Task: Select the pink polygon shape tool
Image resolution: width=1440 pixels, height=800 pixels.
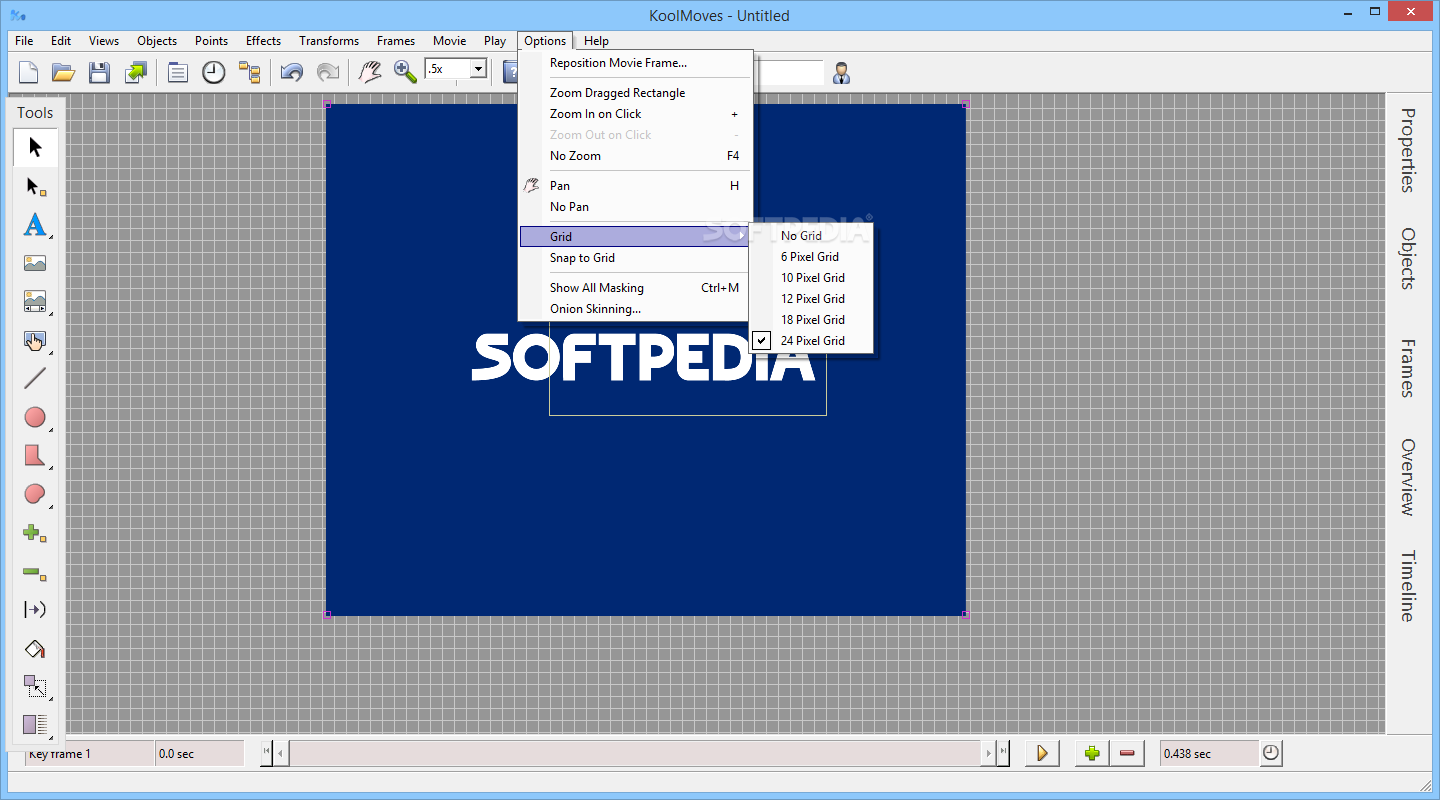Action: (x=35, y=456)
